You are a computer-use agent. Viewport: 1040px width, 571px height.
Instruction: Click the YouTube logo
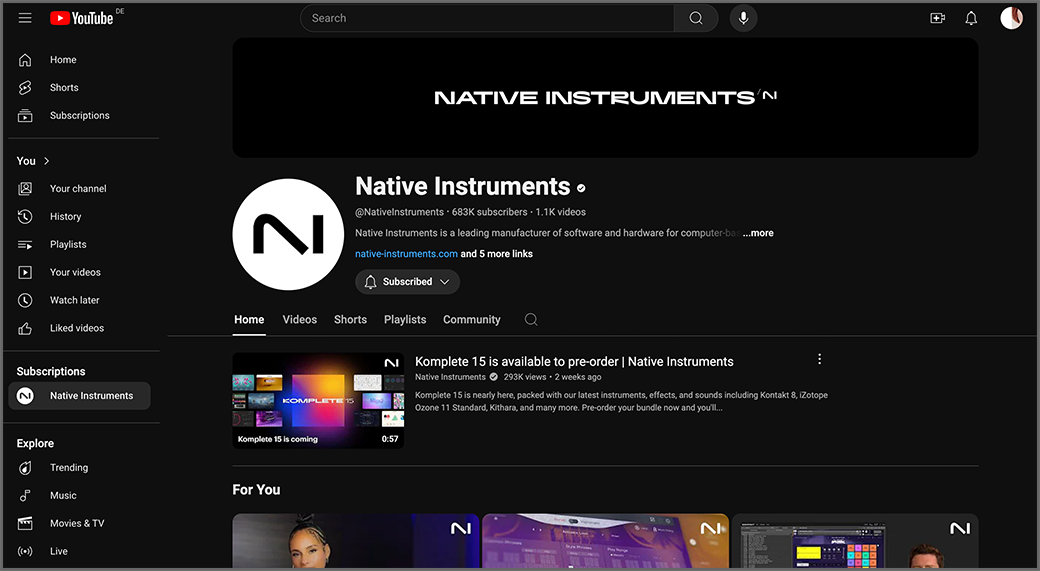point(82,18)
